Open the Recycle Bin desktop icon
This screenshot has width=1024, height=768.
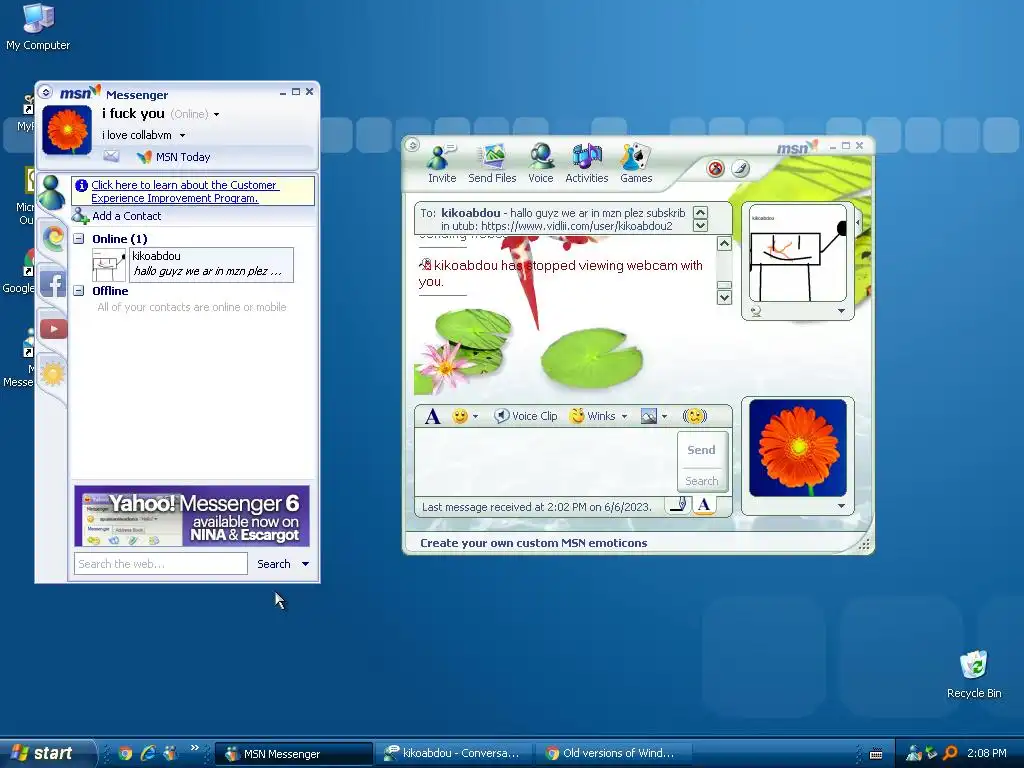coord(974,674)
